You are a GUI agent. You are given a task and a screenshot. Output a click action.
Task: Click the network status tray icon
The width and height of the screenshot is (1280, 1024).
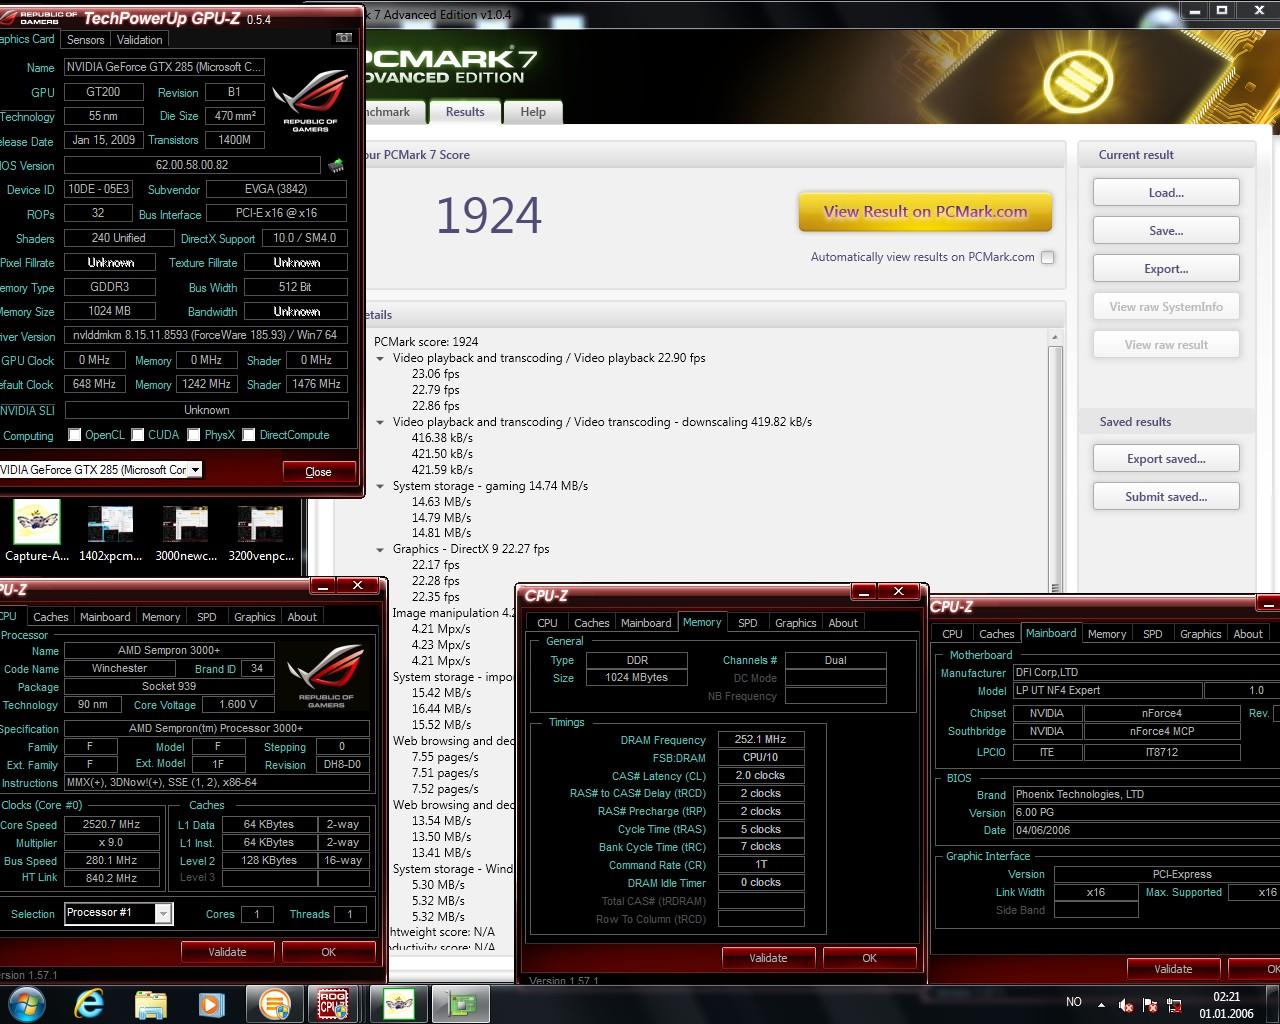1174,1004
